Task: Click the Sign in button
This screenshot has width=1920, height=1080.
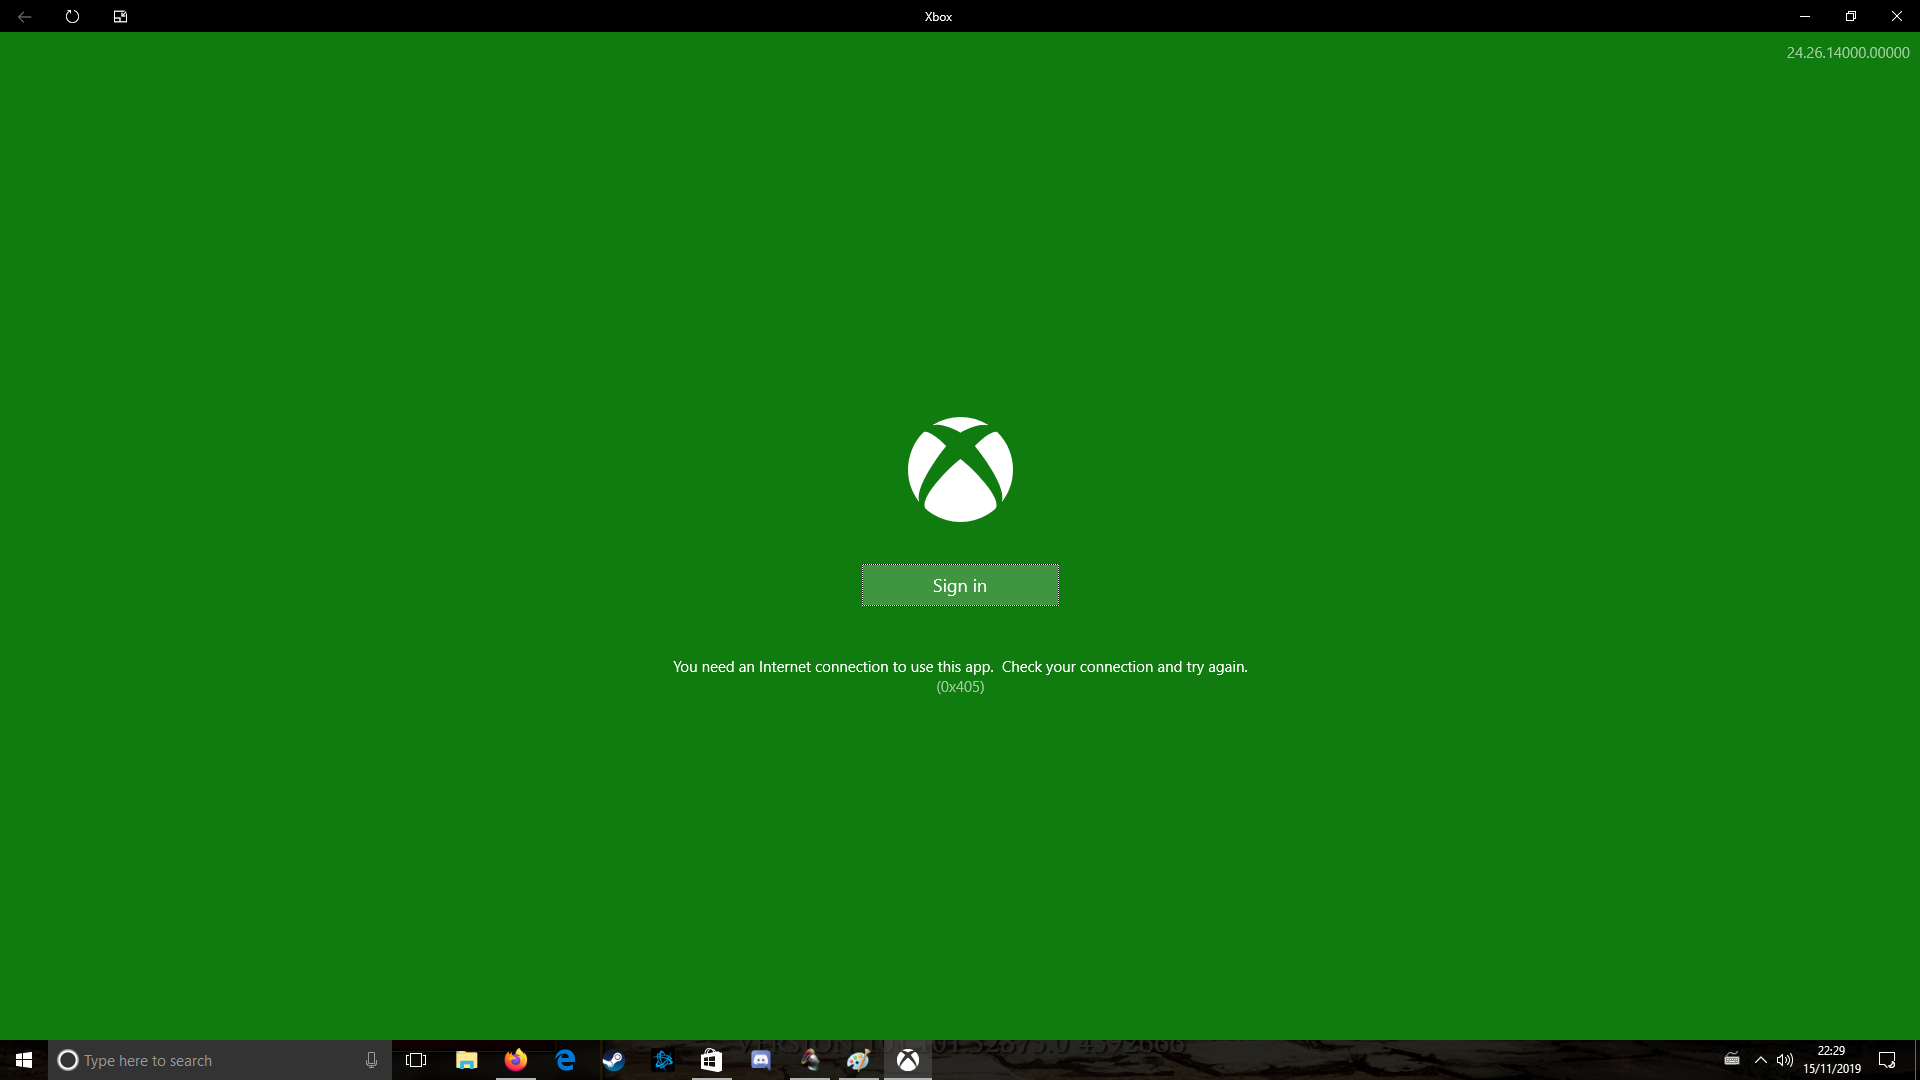Action: pyautogui.click(x=960, y=585)
